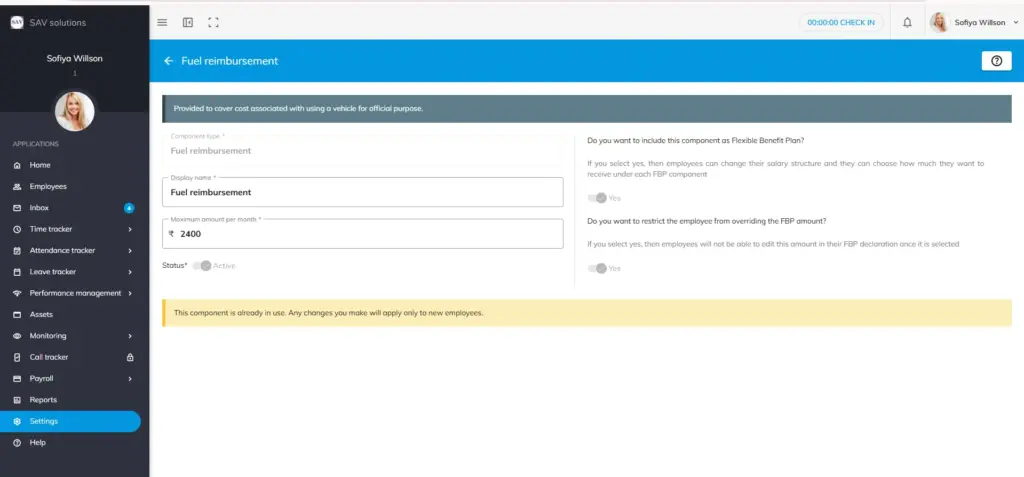Expand the Payroll submenu chevron

tap(130, 379)
